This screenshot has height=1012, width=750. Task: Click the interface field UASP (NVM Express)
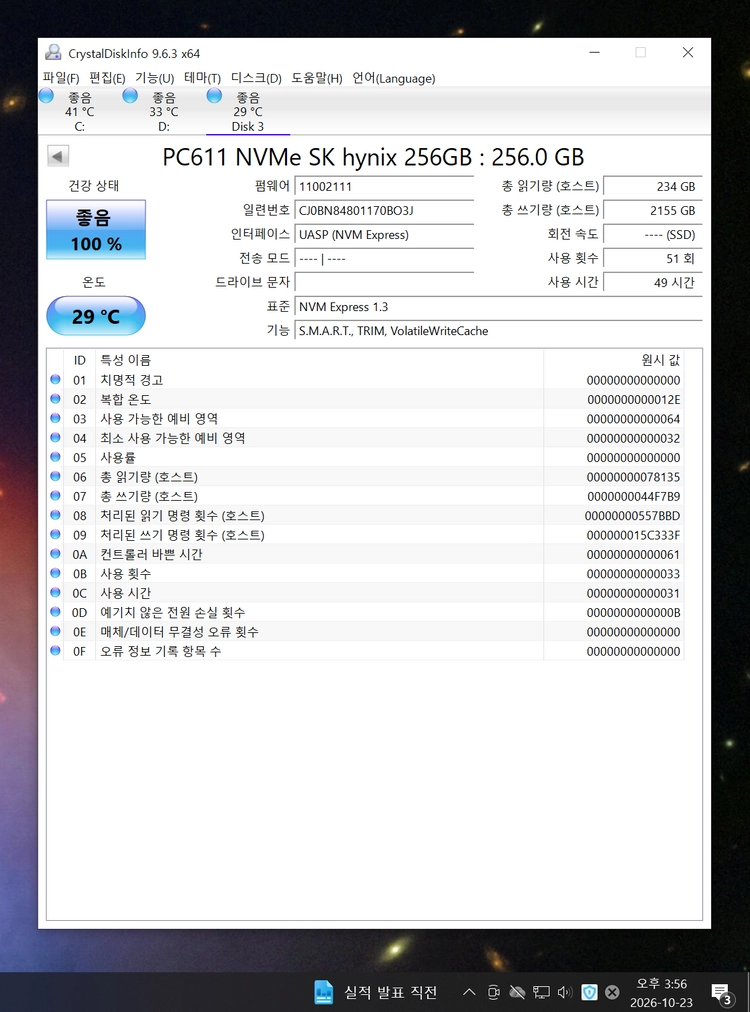coord(384,234)
